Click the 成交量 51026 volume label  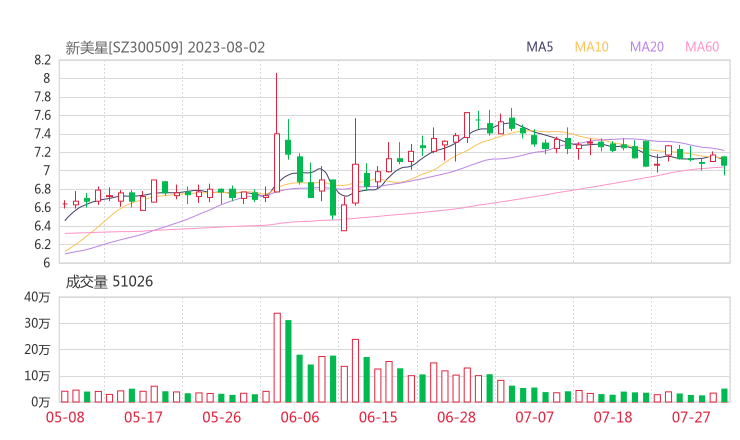(x=109, y=282)
